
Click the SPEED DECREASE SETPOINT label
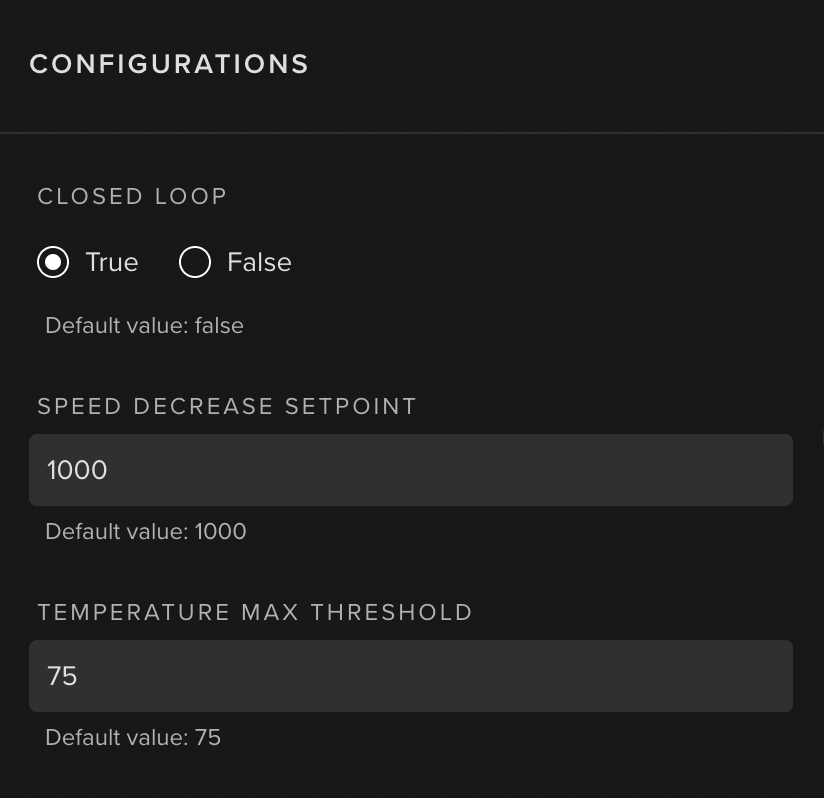227,406
